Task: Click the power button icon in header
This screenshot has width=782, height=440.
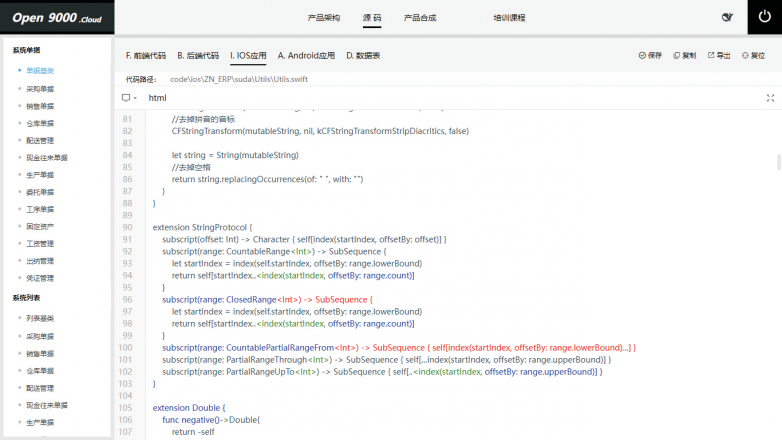Action: [x=764, y=17]
